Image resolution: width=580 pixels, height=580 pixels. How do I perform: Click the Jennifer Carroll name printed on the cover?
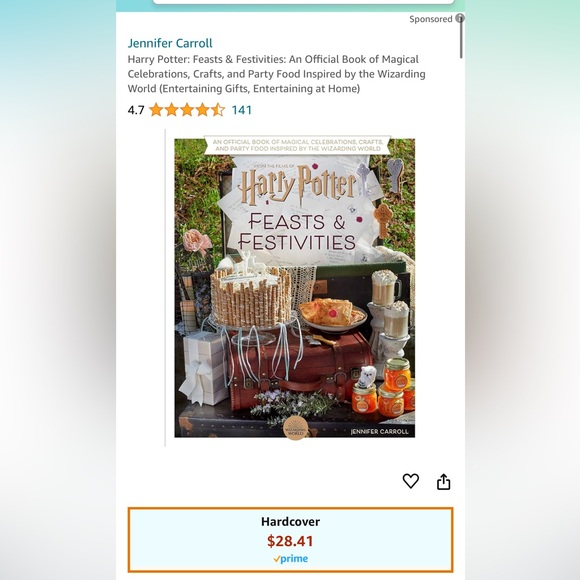tap(380, 431)
